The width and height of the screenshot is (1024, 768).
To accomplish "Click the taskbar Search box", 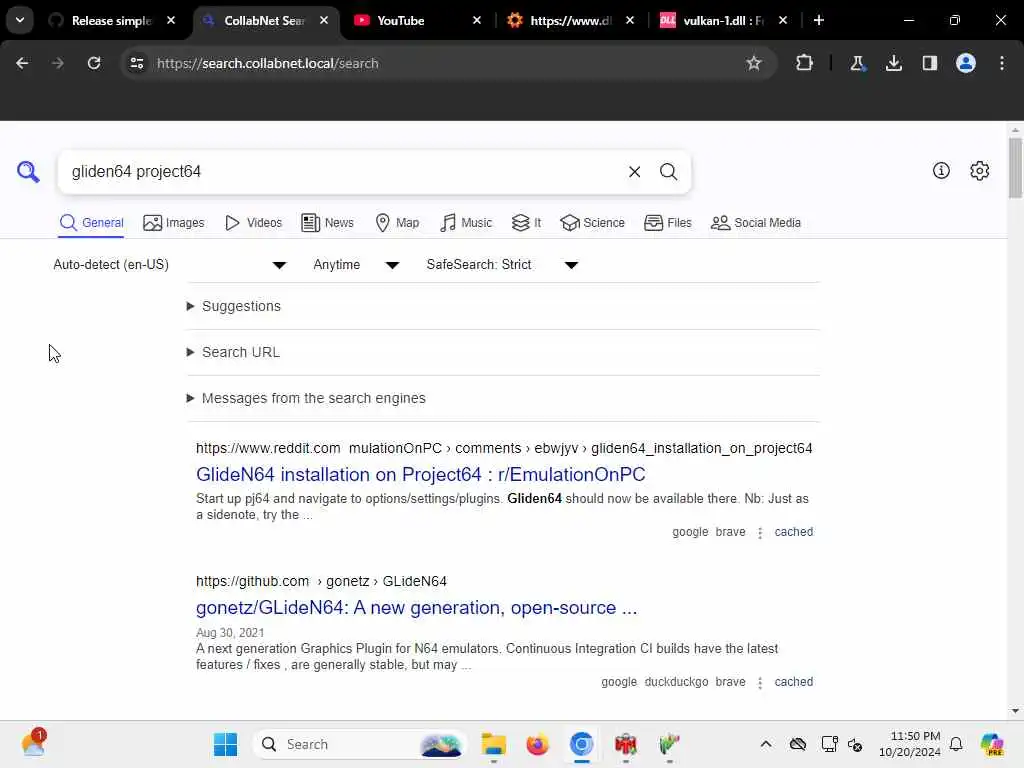I will pos(359,744).
